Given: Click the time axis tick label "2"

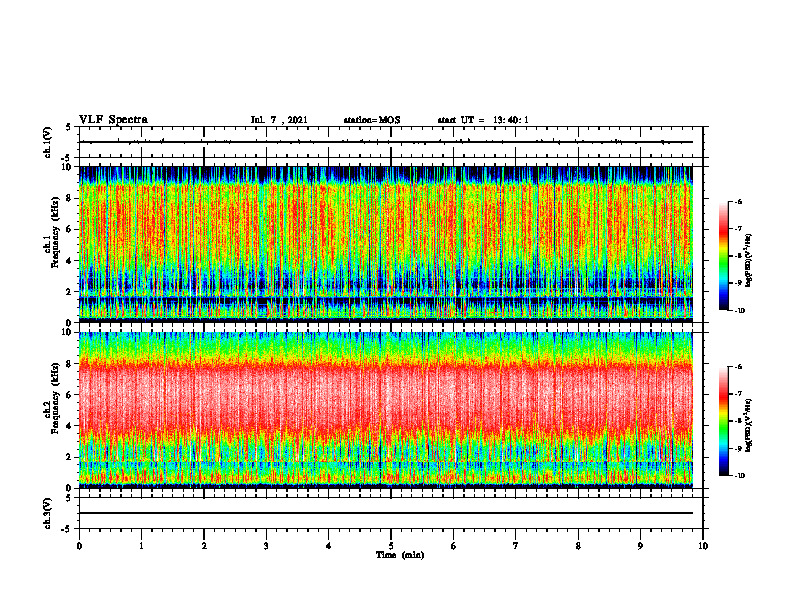Looking at the screenshot, I should (x=204, y=546).
